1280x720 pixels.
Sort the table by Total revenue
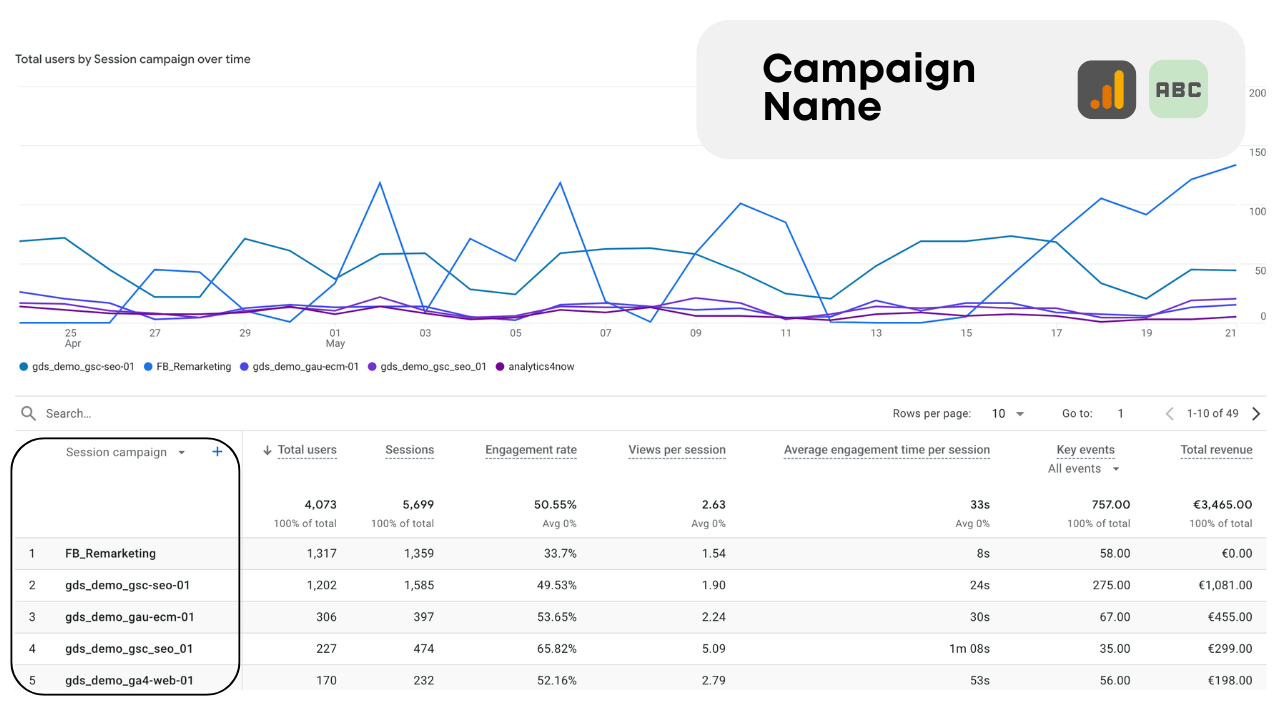point(1216,449)
